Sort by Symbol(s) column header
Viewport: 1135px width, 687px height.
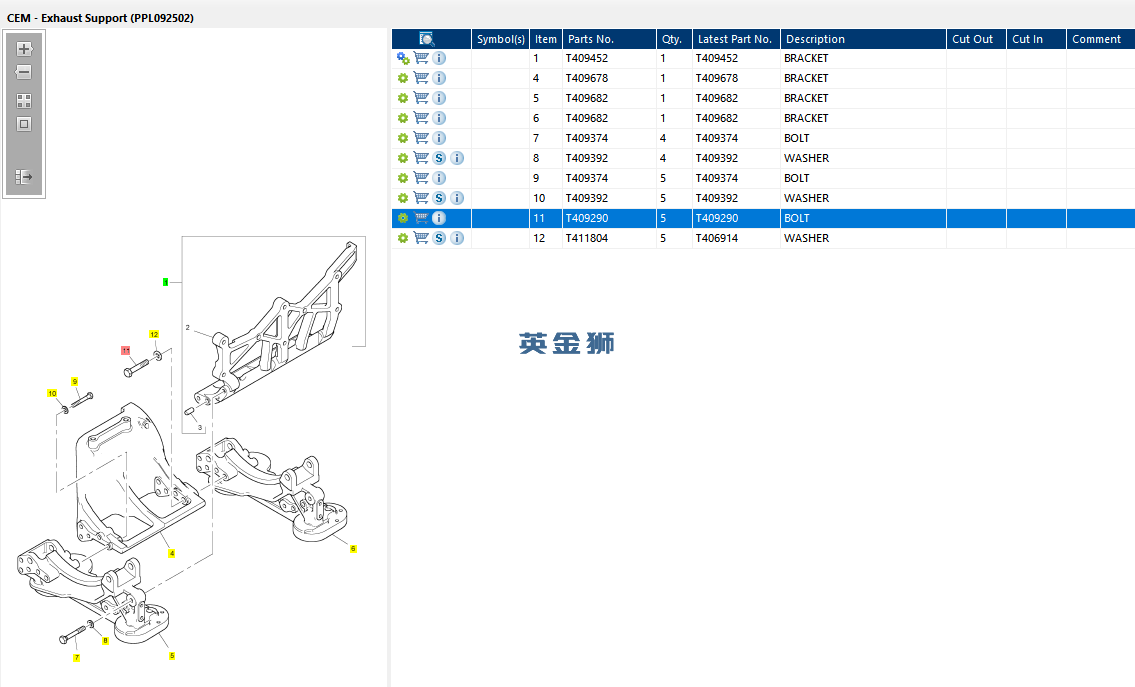point(501,39)
